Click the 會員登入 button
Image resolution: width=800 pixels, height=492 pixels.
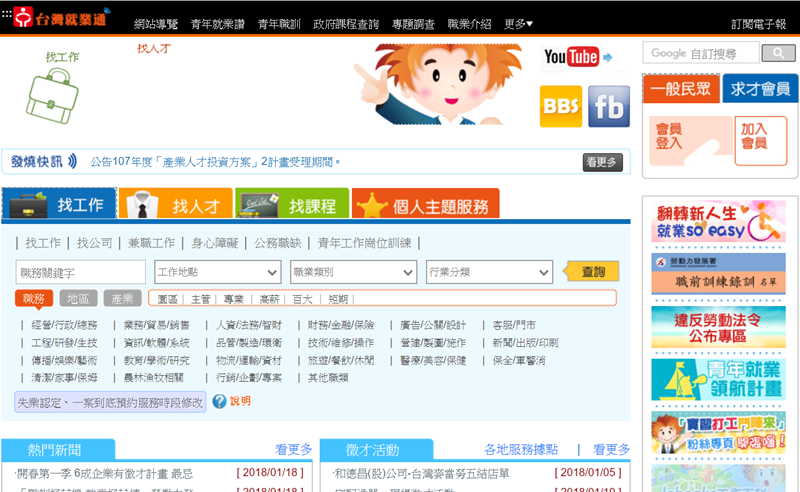coord(691,140)
